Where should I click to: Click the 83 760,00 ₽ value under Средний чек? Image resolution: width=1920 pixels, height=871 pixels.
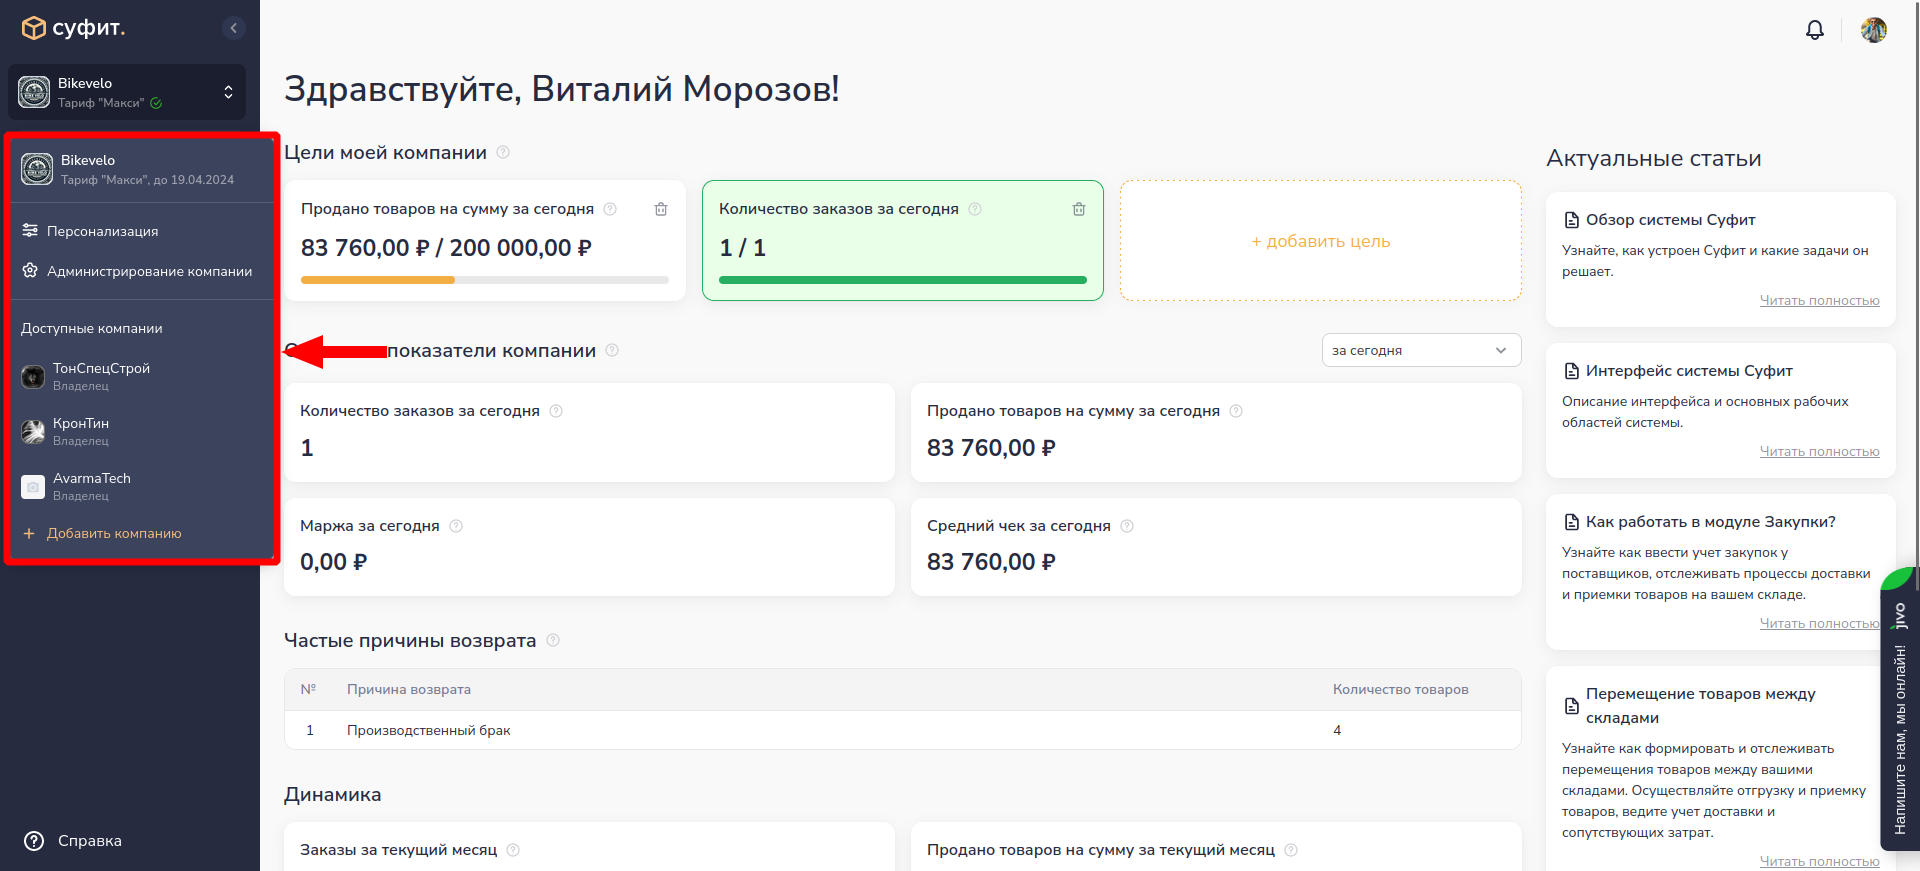tap(991, 562)
